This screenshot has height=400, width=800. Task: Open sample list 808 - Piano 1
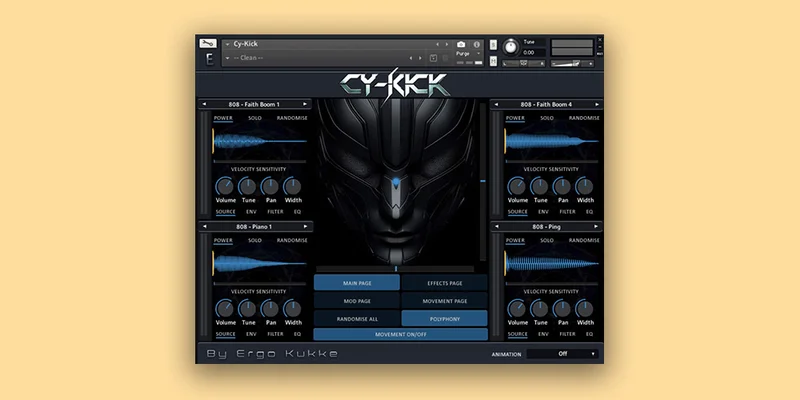(255, 227)
